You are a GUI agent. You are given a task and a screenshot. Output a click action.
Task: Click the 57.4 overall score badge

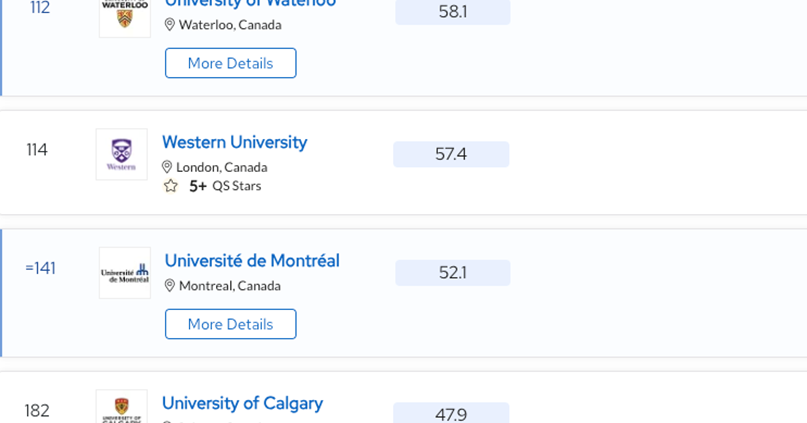click(451, 154)
